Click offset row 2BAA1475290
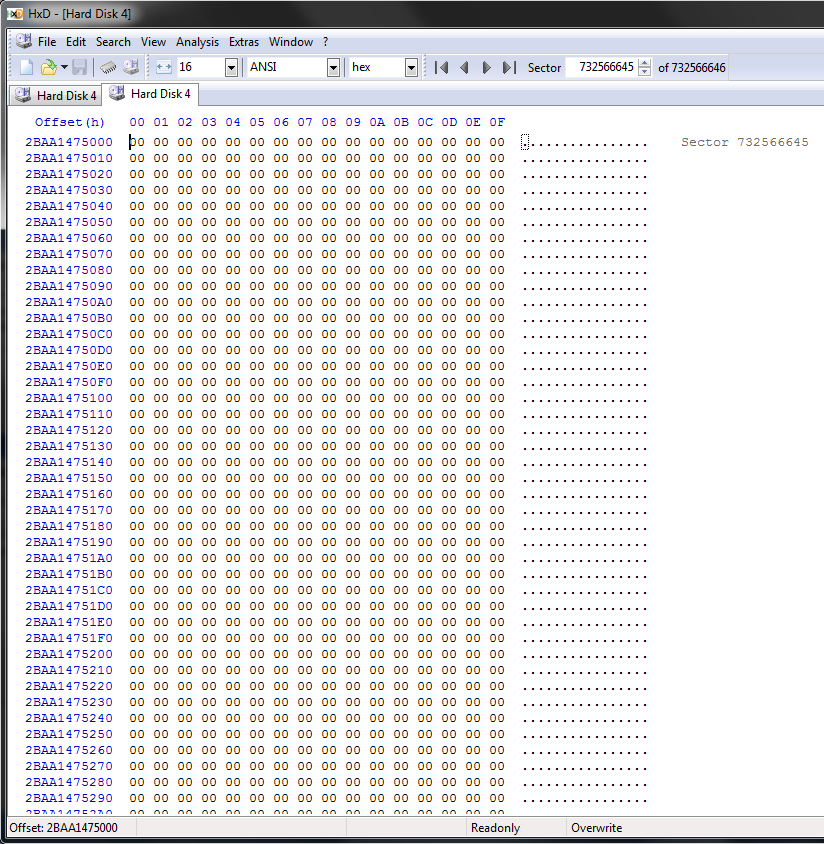The height and width of the screenshot is (844, 824). pyautogui.click(x=69, y=798)
